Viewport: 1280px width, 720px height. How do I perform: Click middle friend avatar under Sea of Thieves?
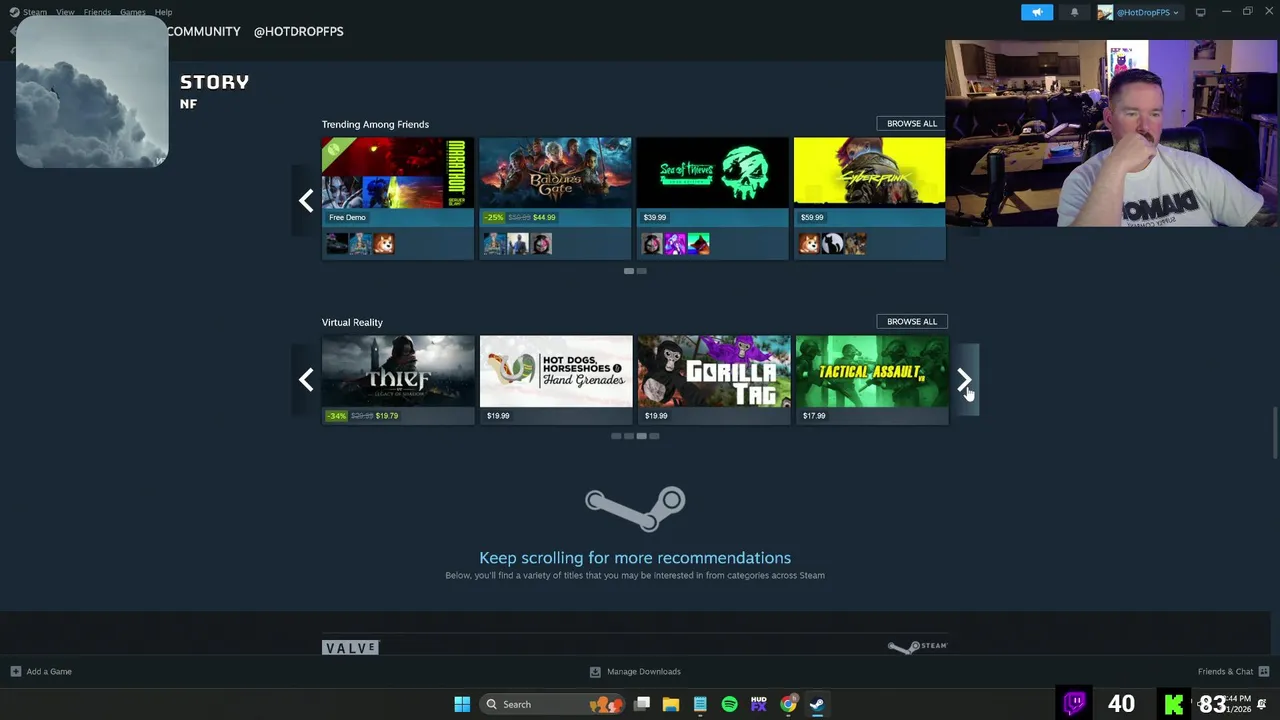675,243
